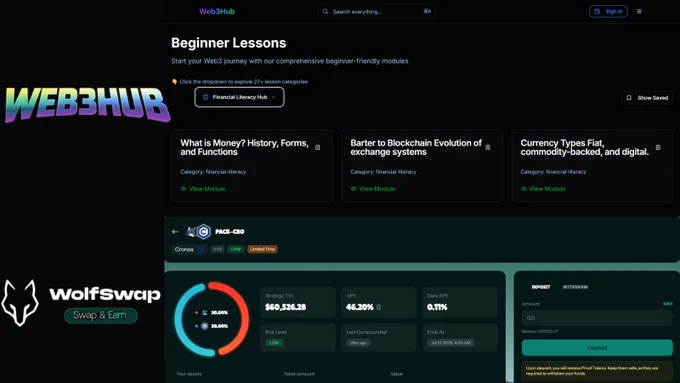View Module for What is Money
The height and width of the screenshot is (383, 680).
pos(203,189)
